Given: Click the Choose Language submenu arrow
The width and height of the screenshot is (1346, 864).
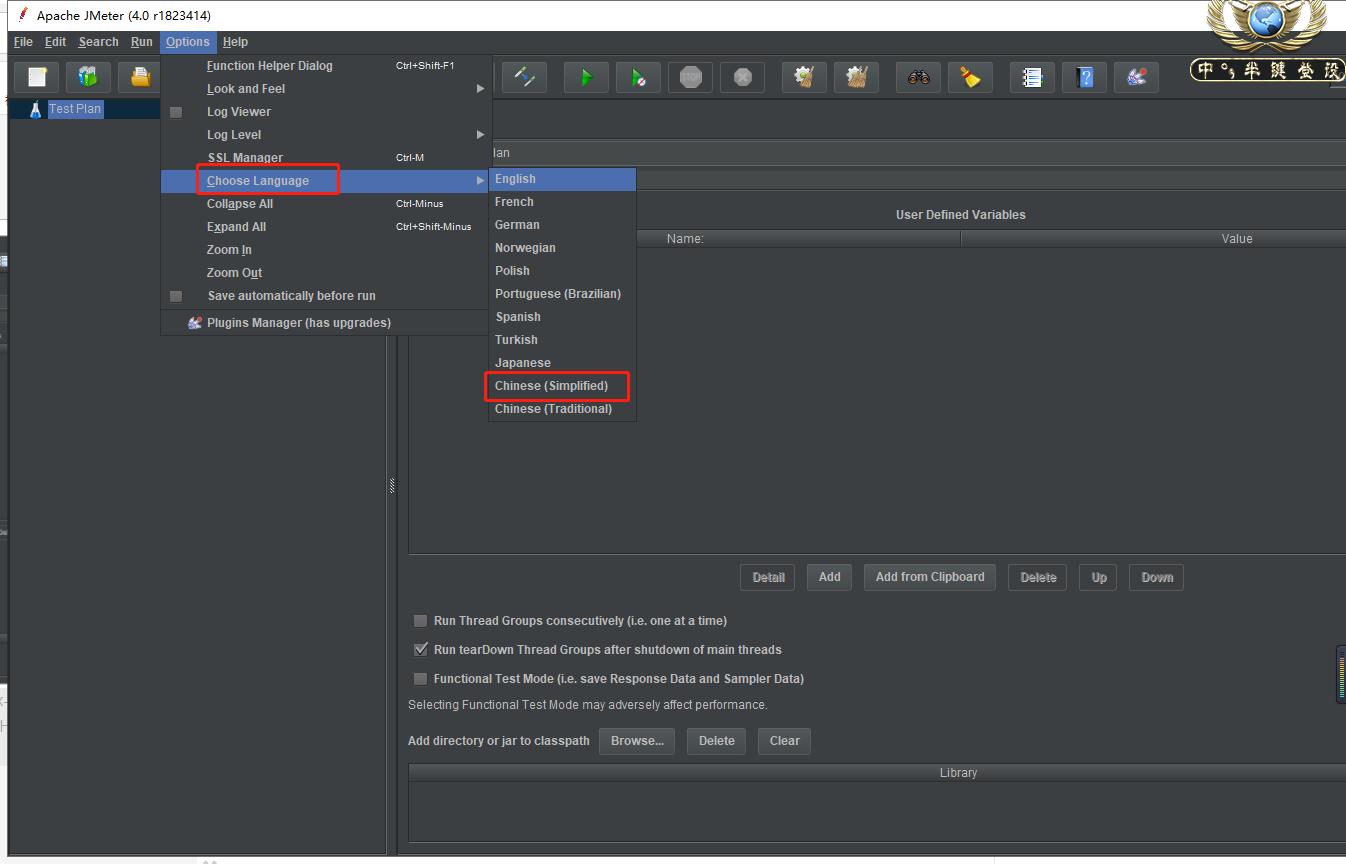Looking at the screenshot, I should 480,181.
